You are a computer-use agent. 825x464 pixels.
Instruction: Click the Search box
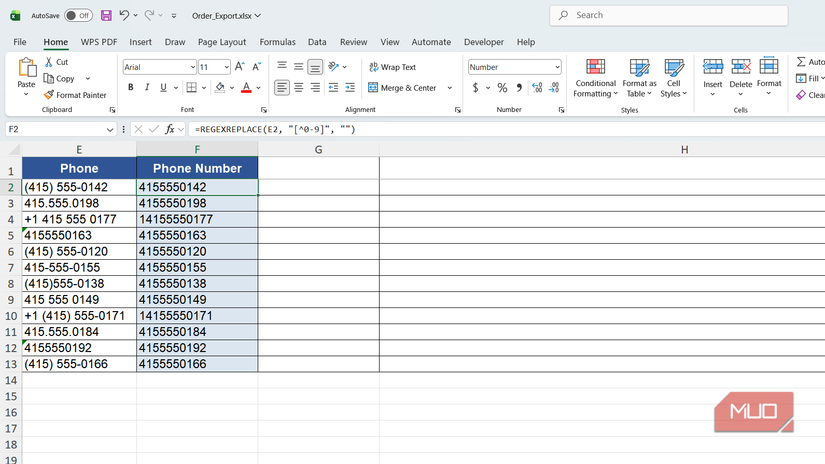tap(669, 15)
